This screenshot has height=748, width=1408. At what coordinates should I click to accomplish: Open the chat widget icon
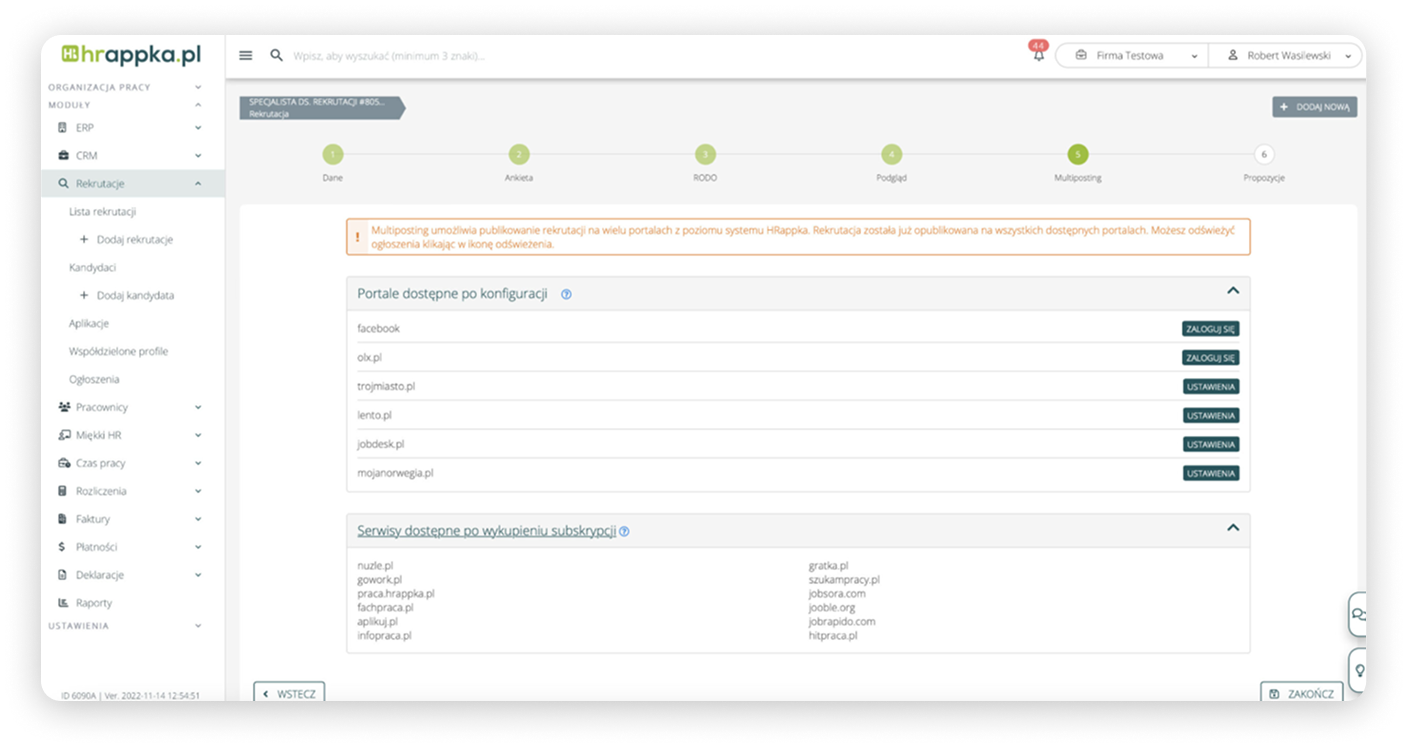point(1358,614)
